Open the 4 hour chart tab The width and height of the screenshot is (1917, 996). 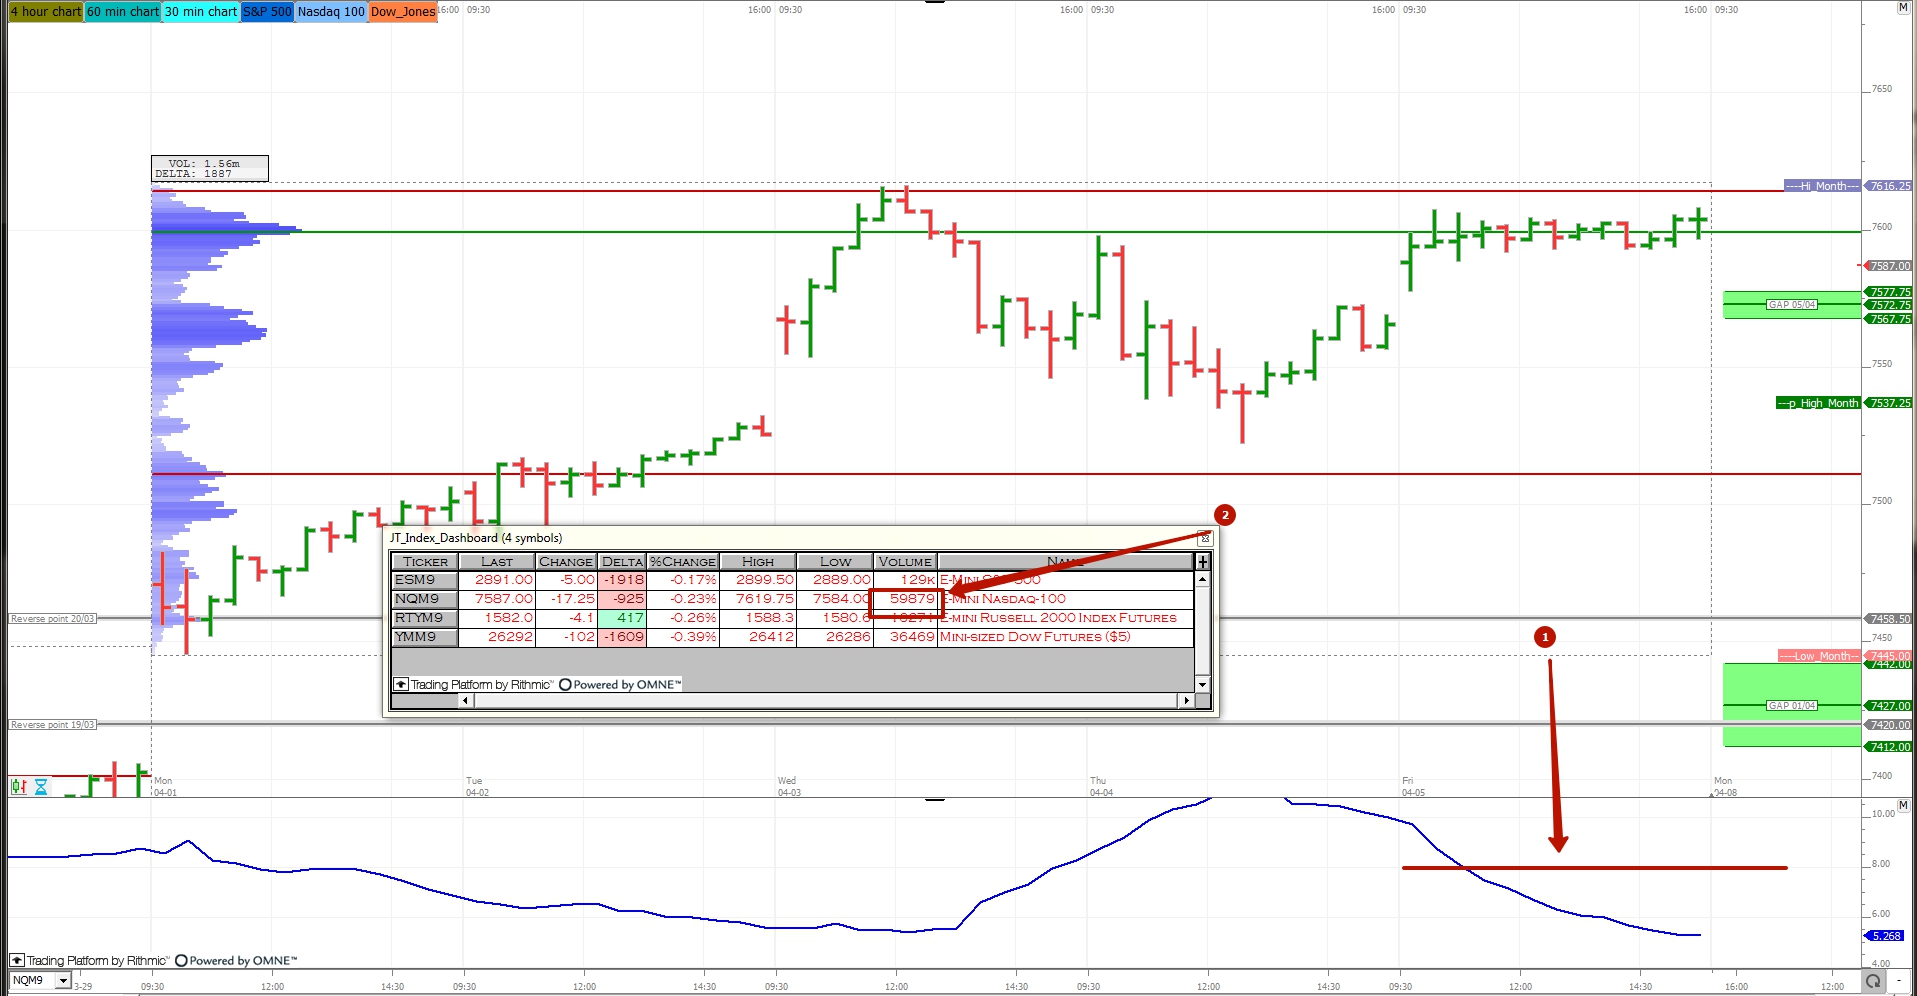pyautogui.click(x=46, y=12)
